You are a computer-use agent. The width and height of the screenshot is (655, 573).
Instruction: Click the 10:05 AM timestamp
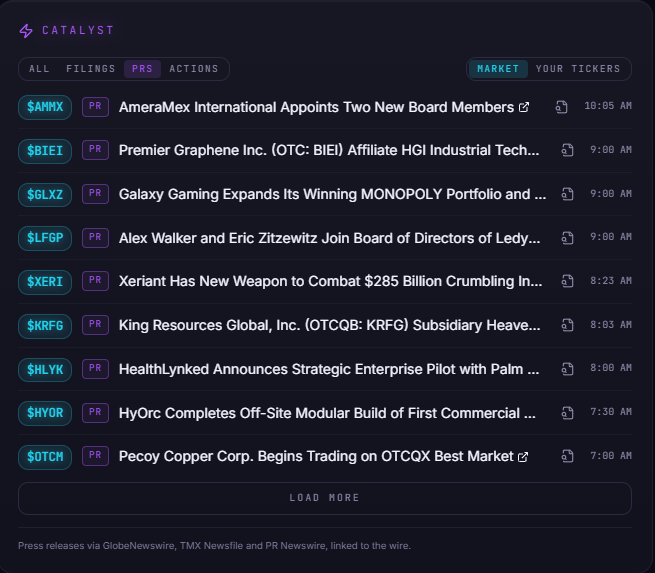(x=608, y=106)
